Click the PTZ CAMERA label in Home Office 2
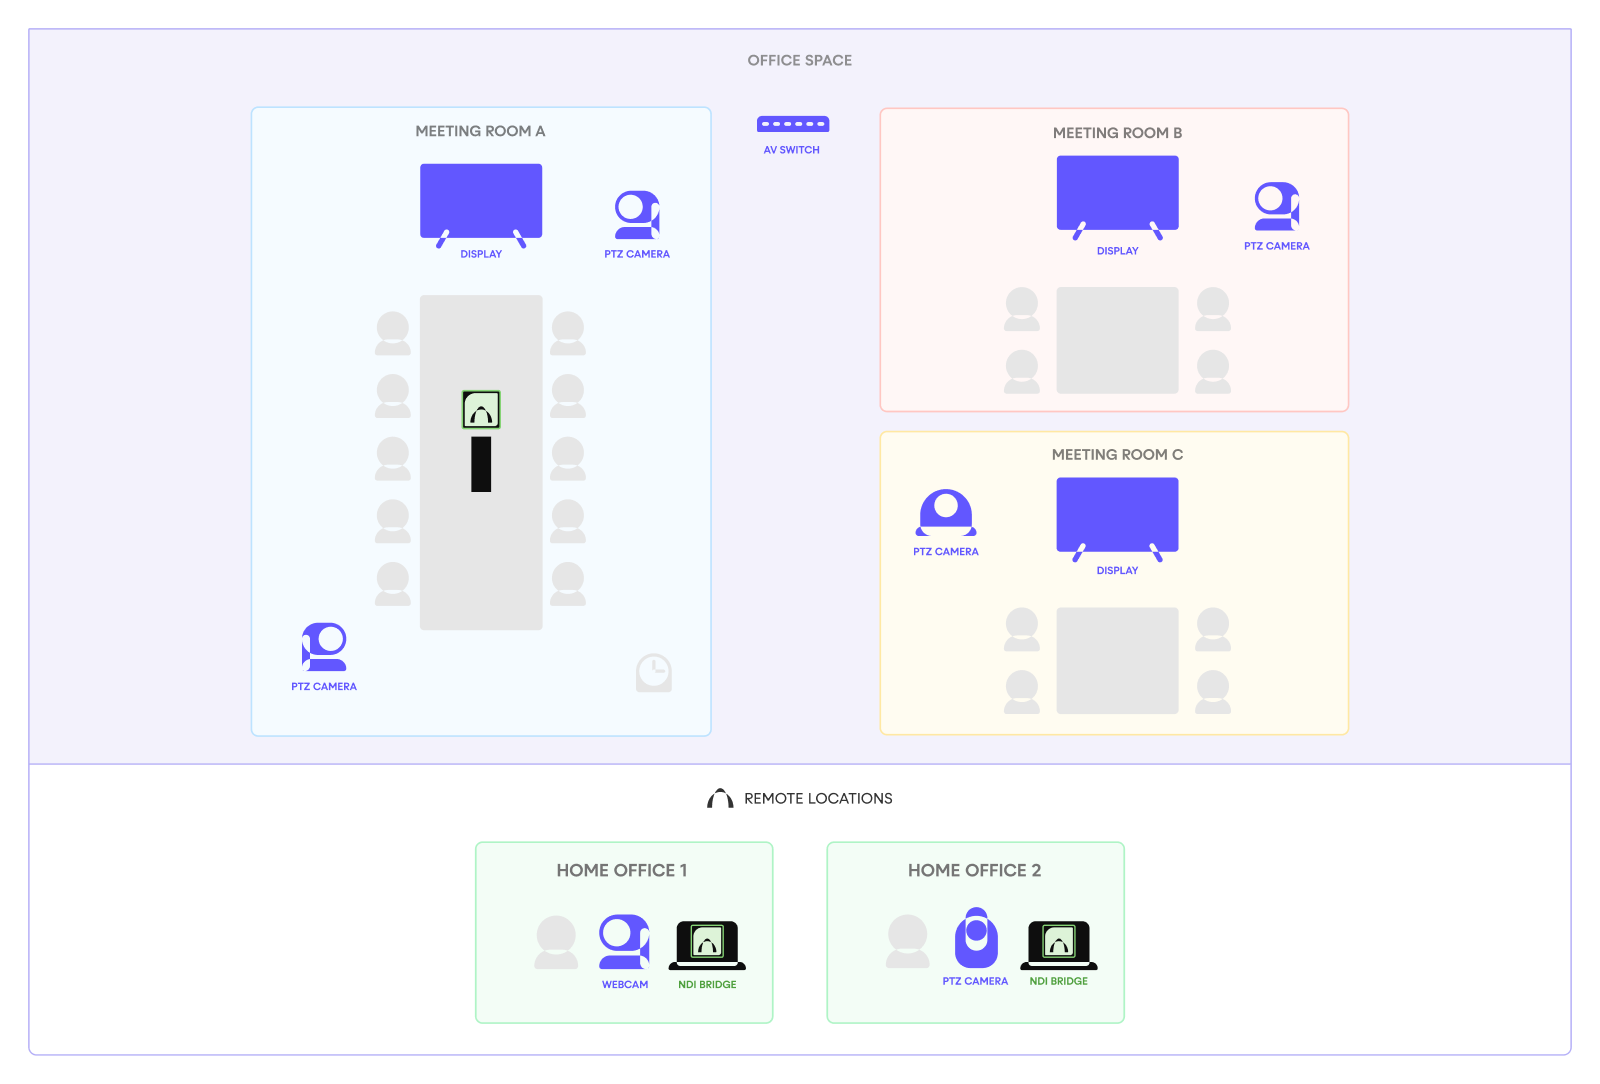1600x1084 pixels. coord(976,981)
